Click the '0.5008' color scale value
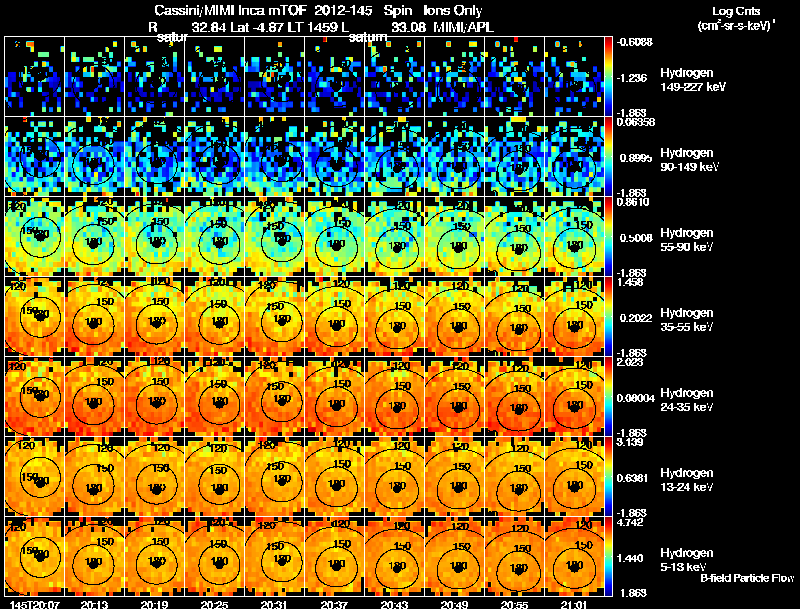The image size is (800, 609). [636, 238]
